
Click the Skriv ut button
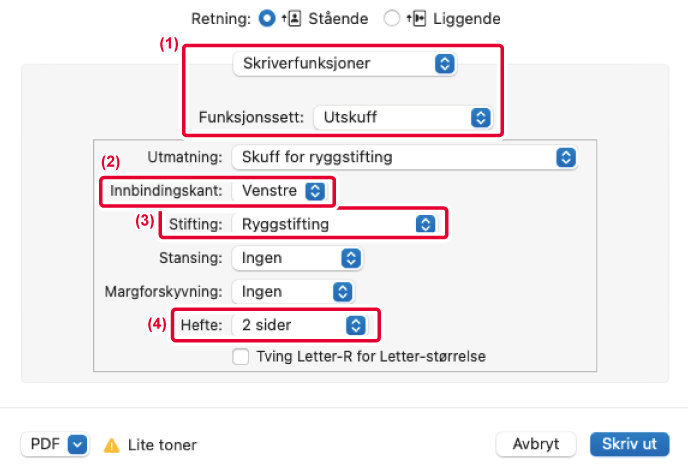(630, 444)
